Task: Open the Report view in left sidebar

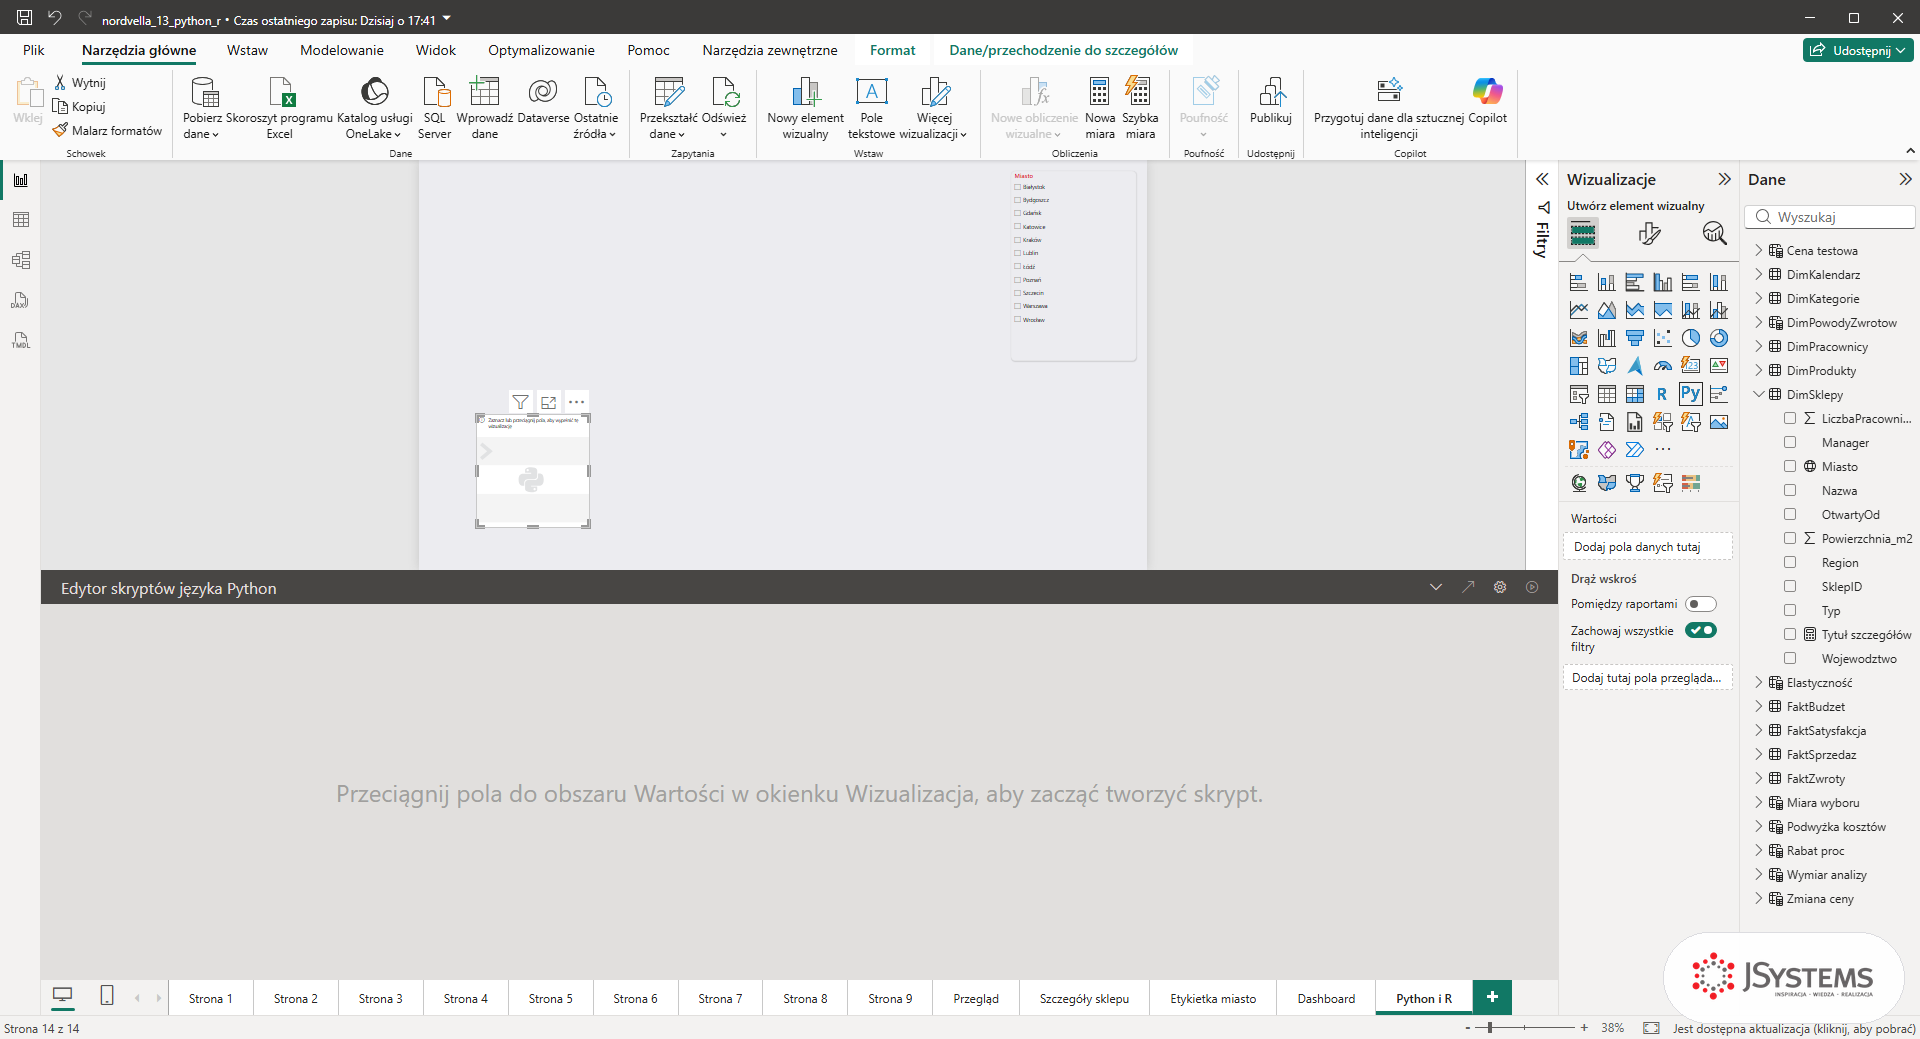Action: pos(21,180)
